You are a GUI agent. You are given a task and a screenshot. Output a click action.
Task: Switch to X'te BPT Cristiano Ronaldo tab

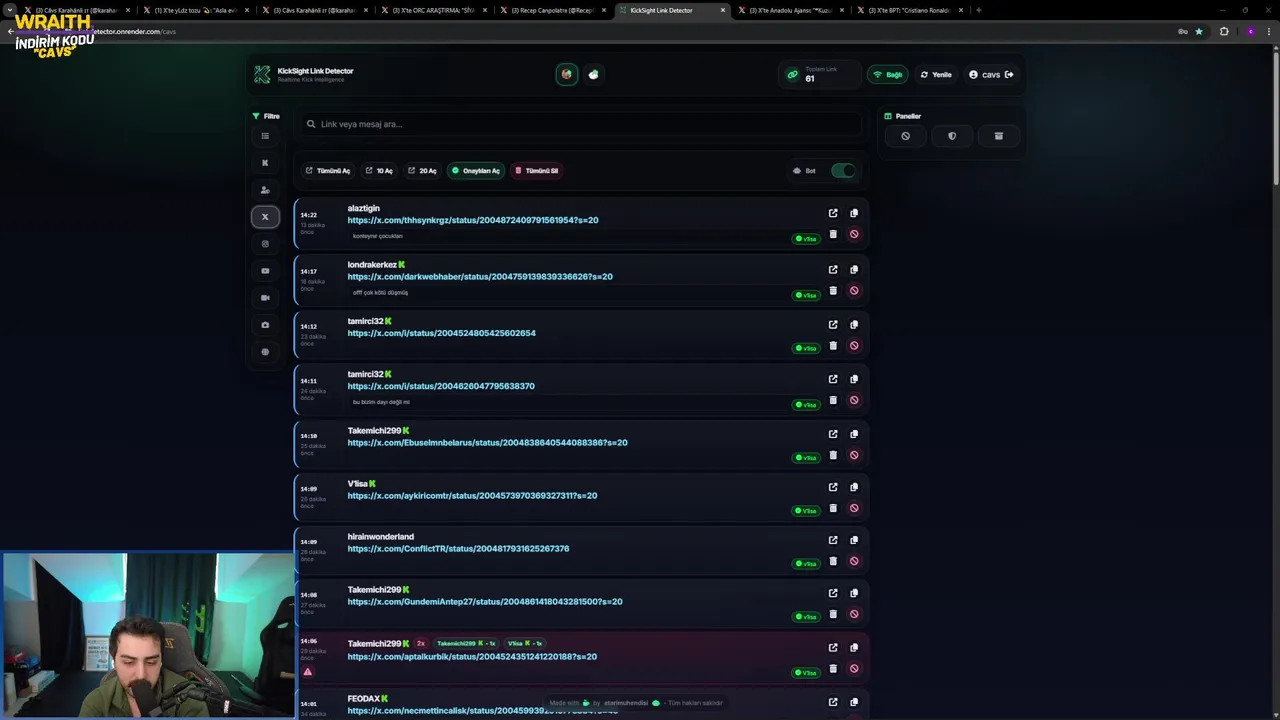911,10
